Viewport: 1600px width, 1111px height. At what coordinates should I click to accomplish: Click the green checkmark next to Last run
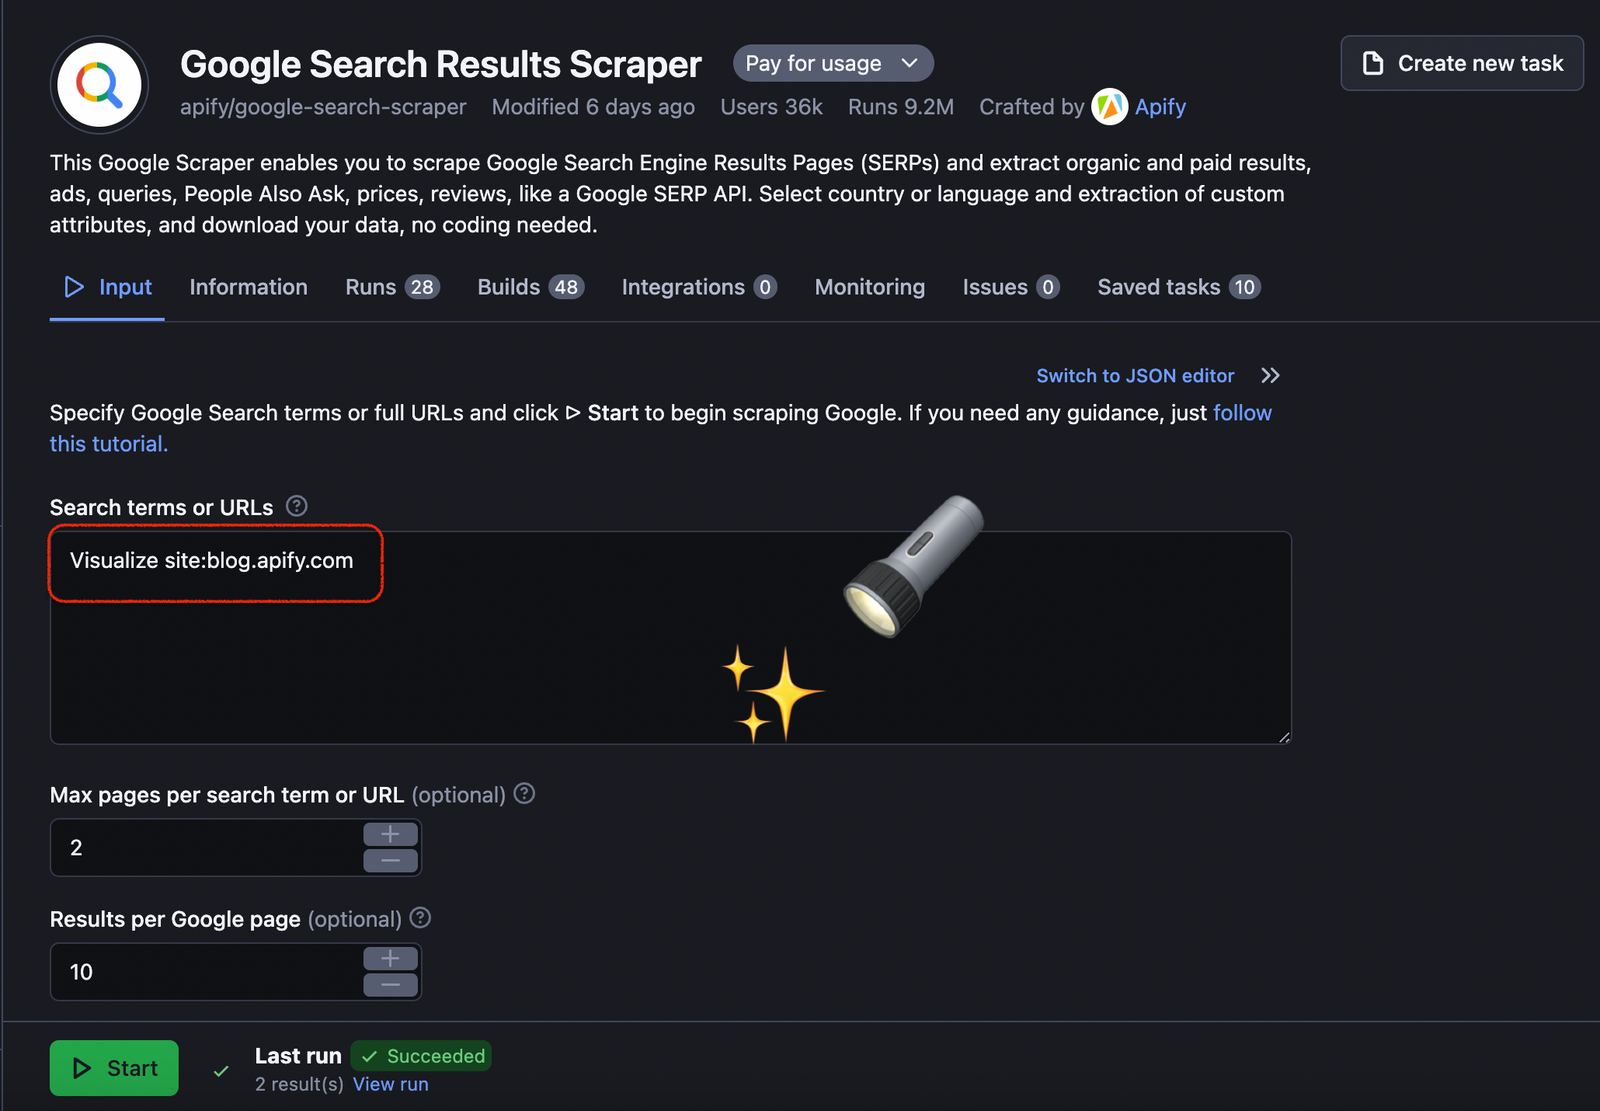220,1069
